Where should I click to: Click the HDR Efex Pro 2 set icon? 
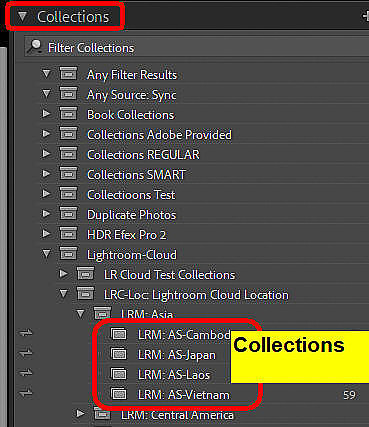68,234
